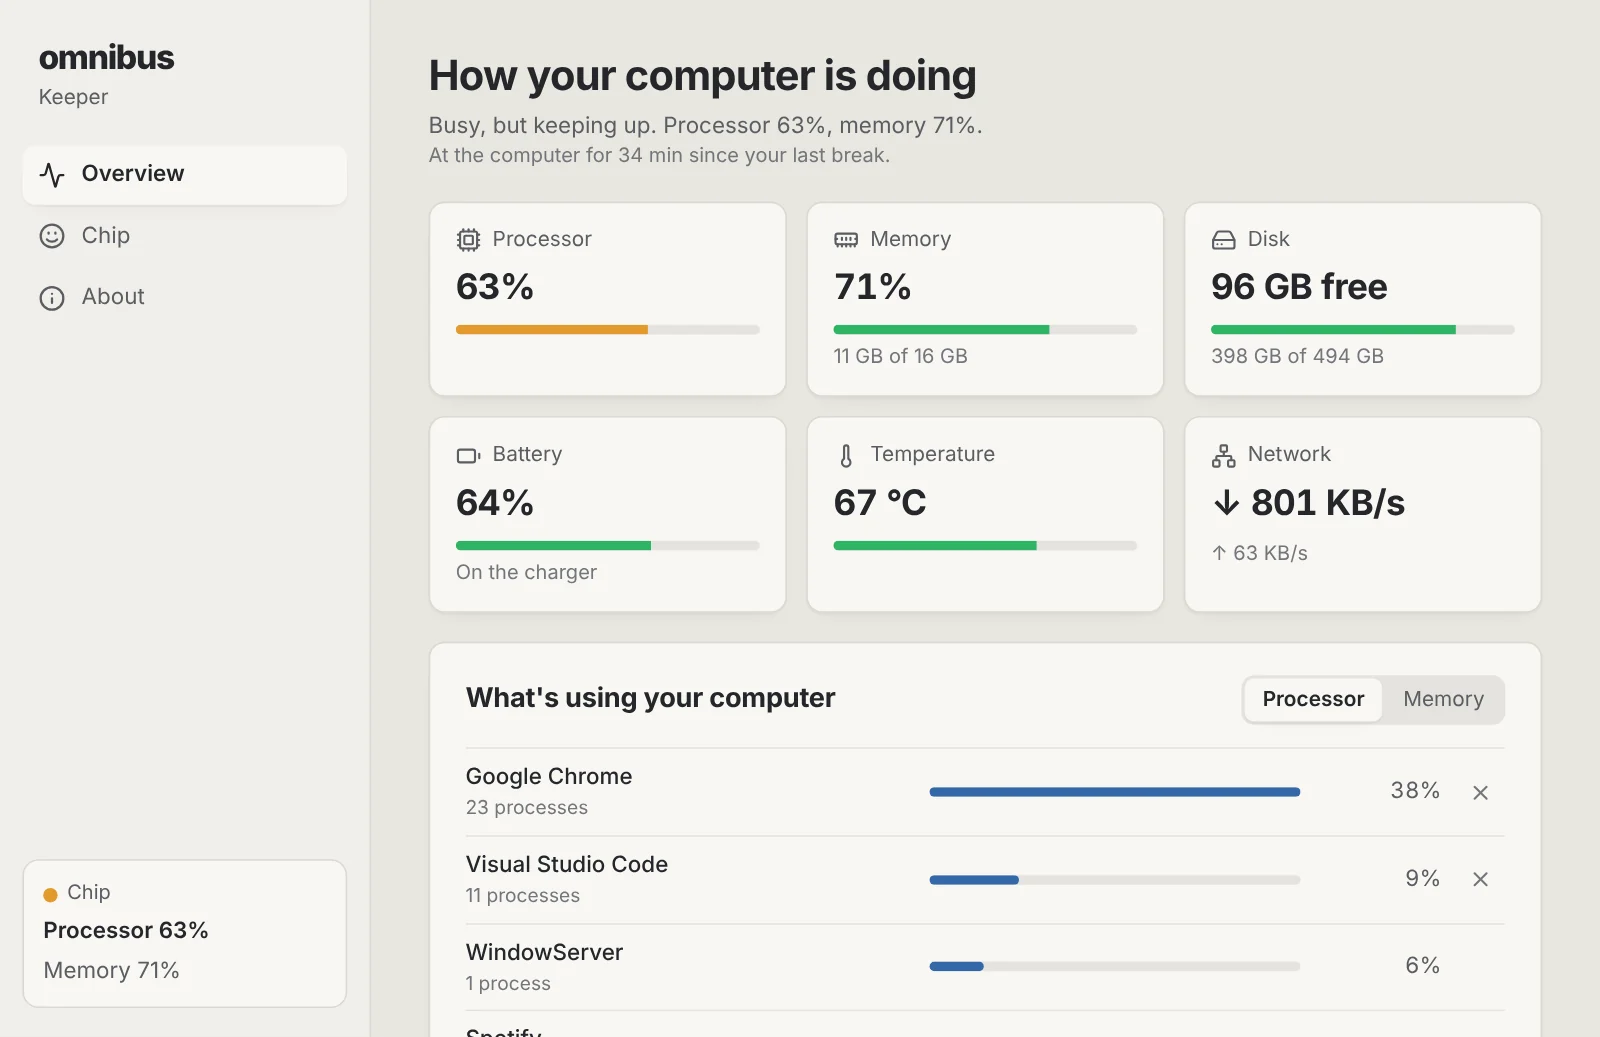Click the Memory usage green progress bar
This screenshot has width=1600, height=1037.
[x=985, y=330]
